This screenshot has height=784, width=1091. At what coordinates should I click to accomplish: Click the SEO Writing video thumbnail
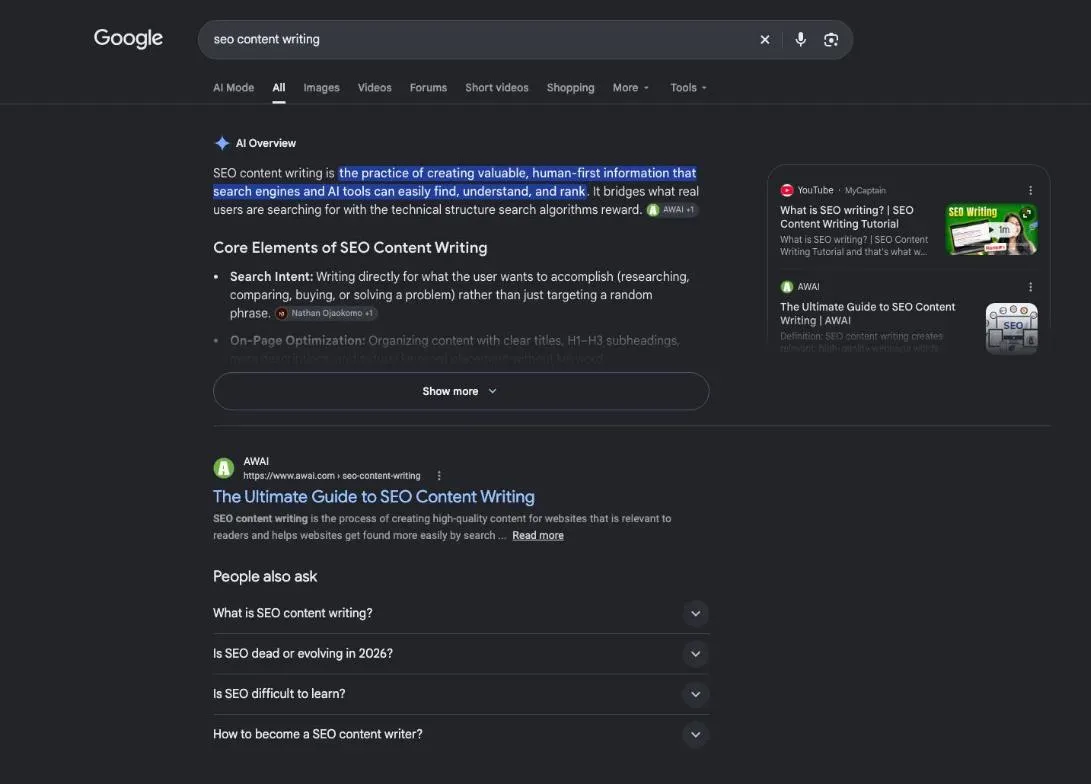(x=992, y=229)
